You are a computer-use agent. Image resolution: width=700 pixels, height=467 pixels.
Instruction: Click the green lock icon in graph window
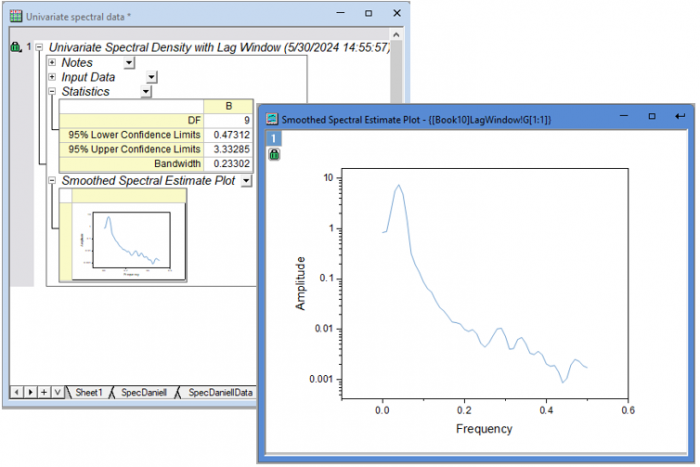[x=274, y=155]
